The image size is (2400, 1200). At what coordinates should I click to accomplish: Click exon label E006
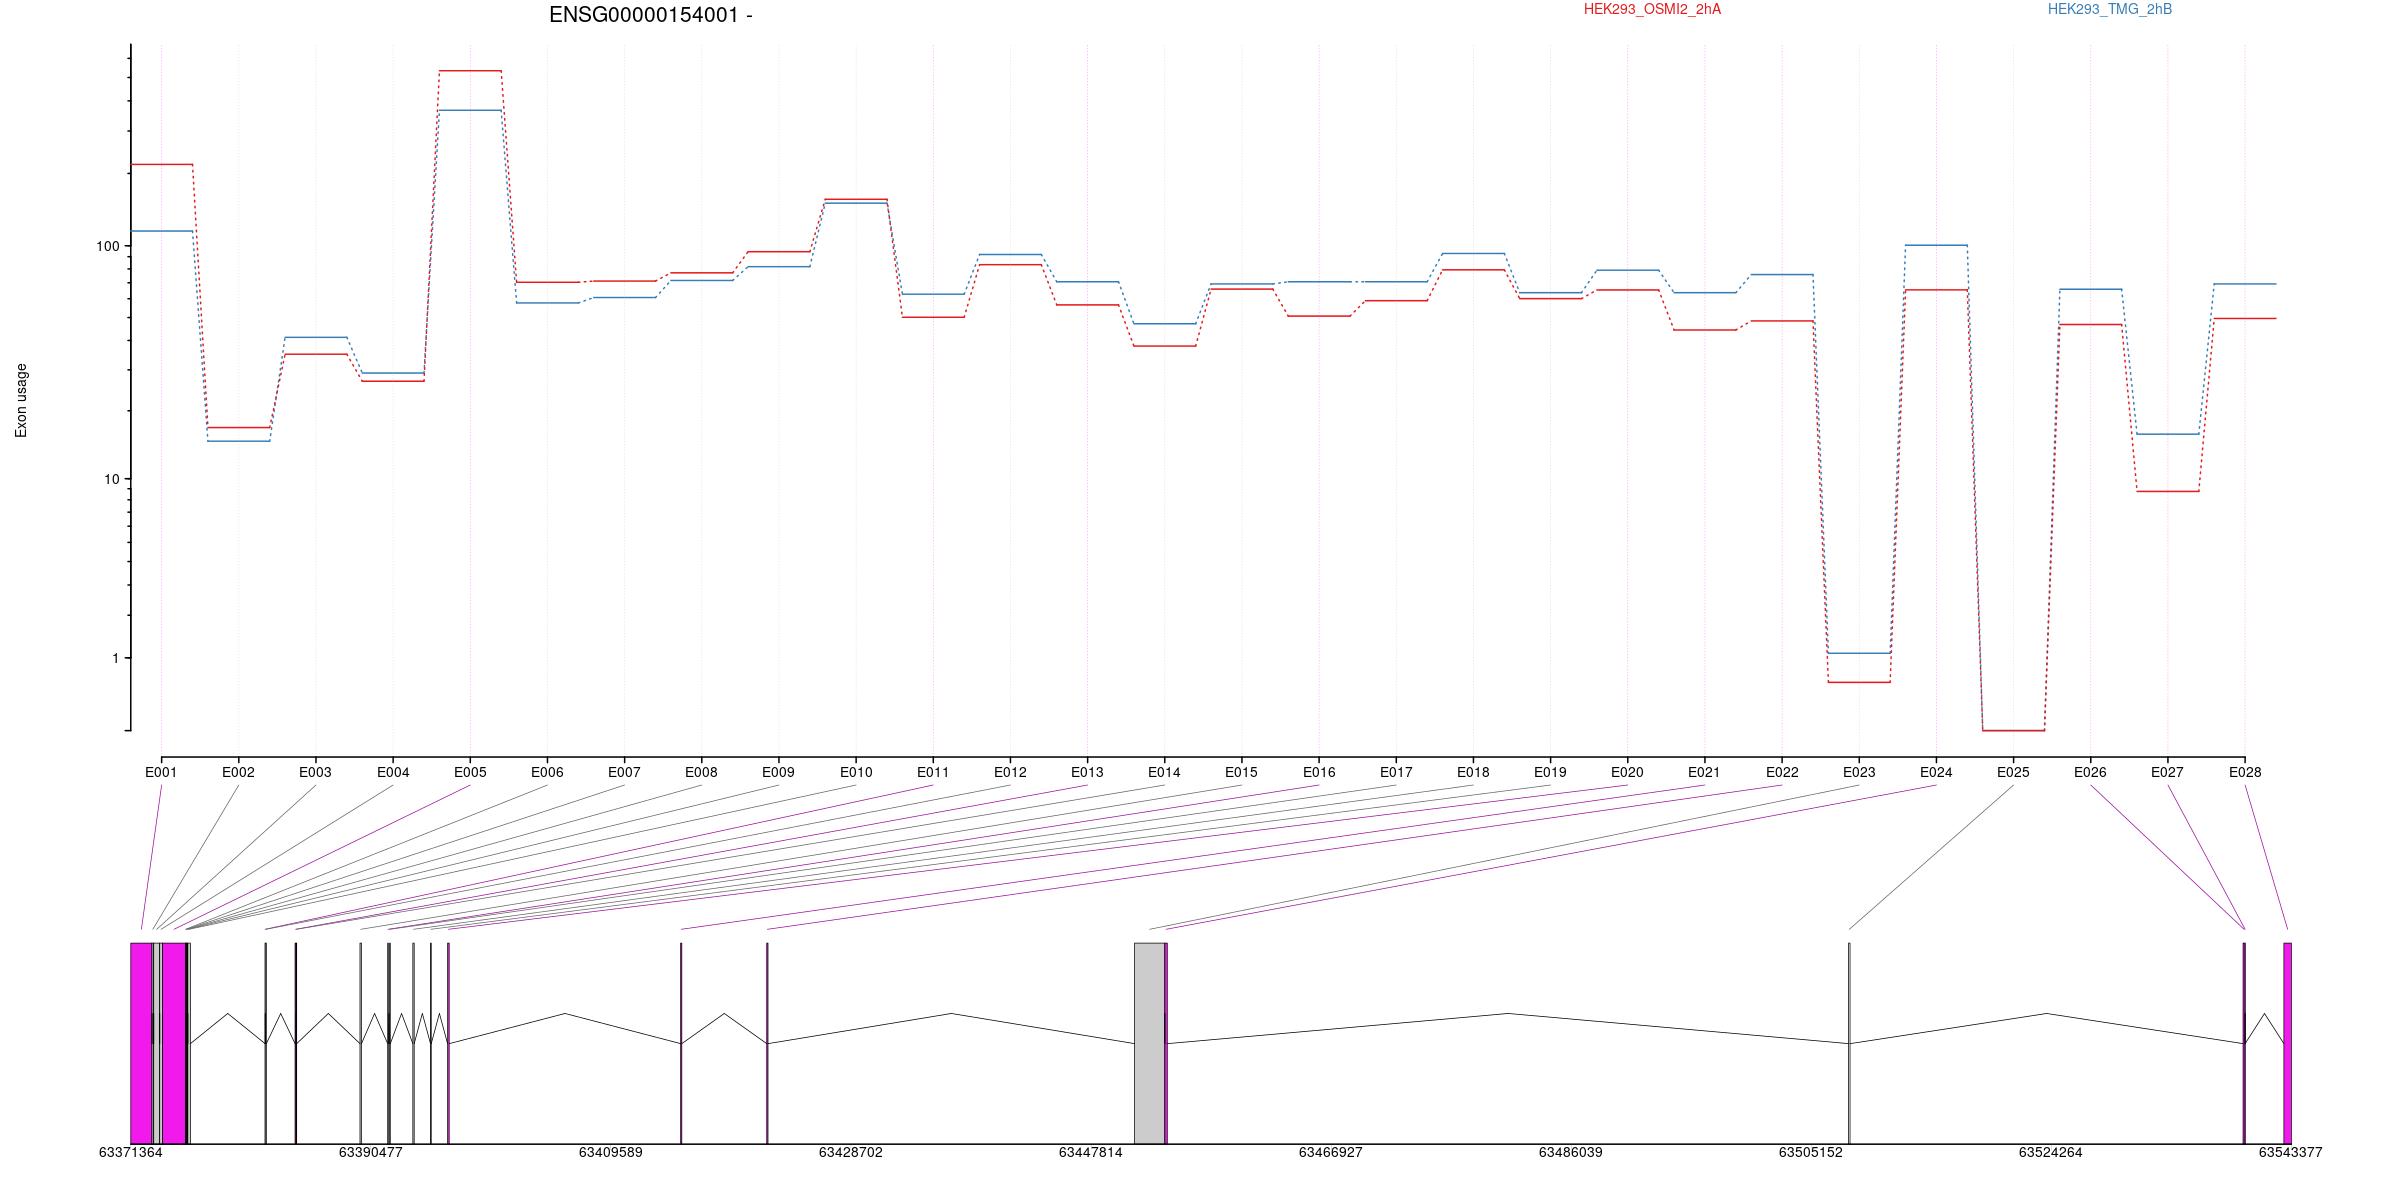point(547,772)
